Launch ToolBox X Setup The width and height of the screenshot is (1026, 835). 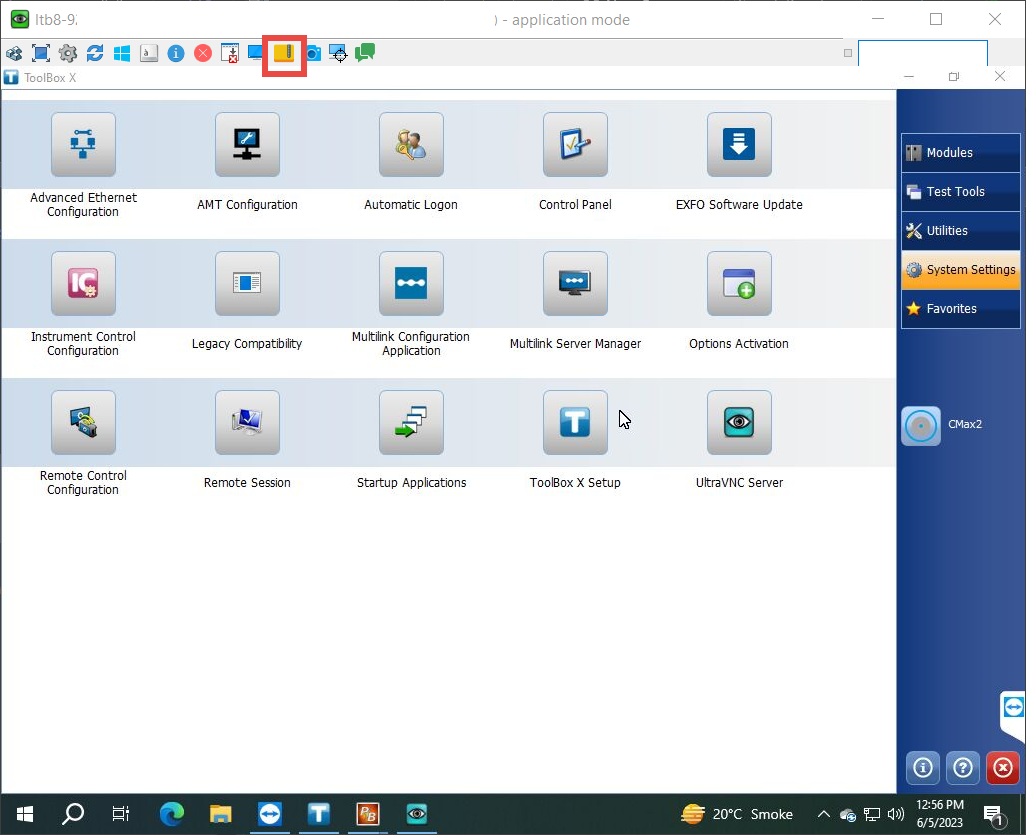pos(575,423)
